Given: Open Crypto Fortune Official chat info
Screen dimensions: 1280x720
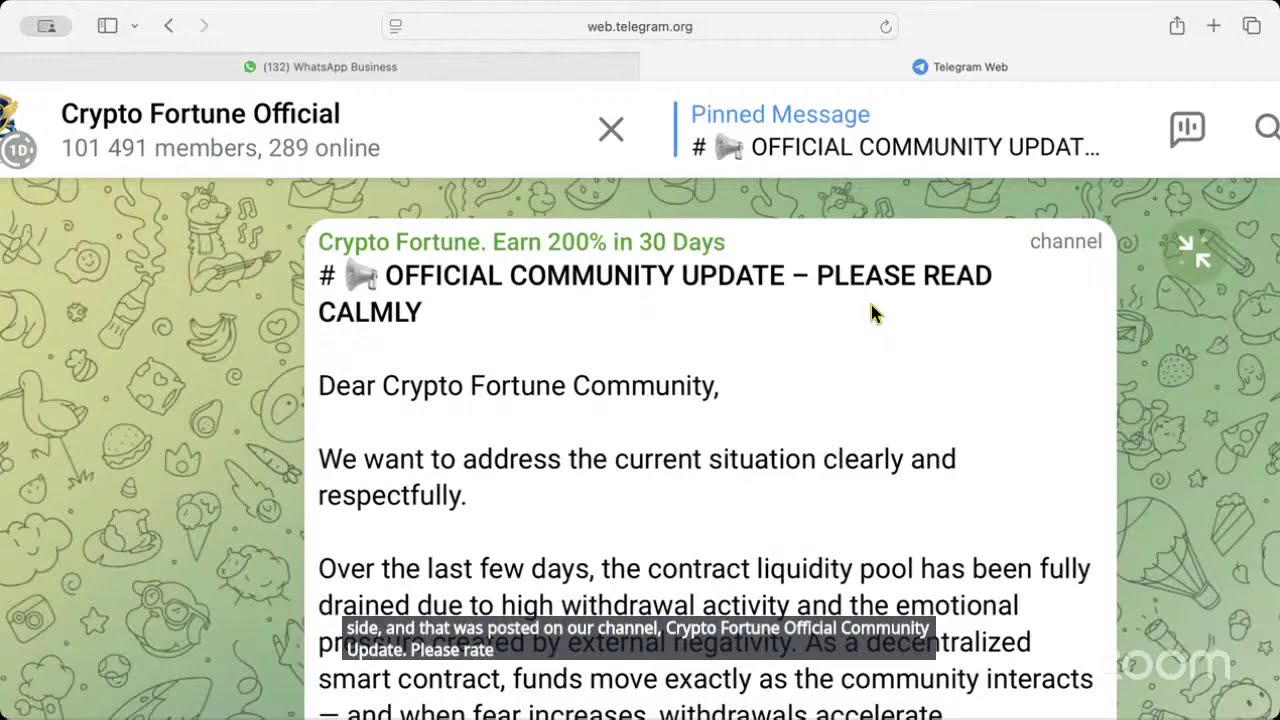Looking at the screenshot, I should [220, 130].
